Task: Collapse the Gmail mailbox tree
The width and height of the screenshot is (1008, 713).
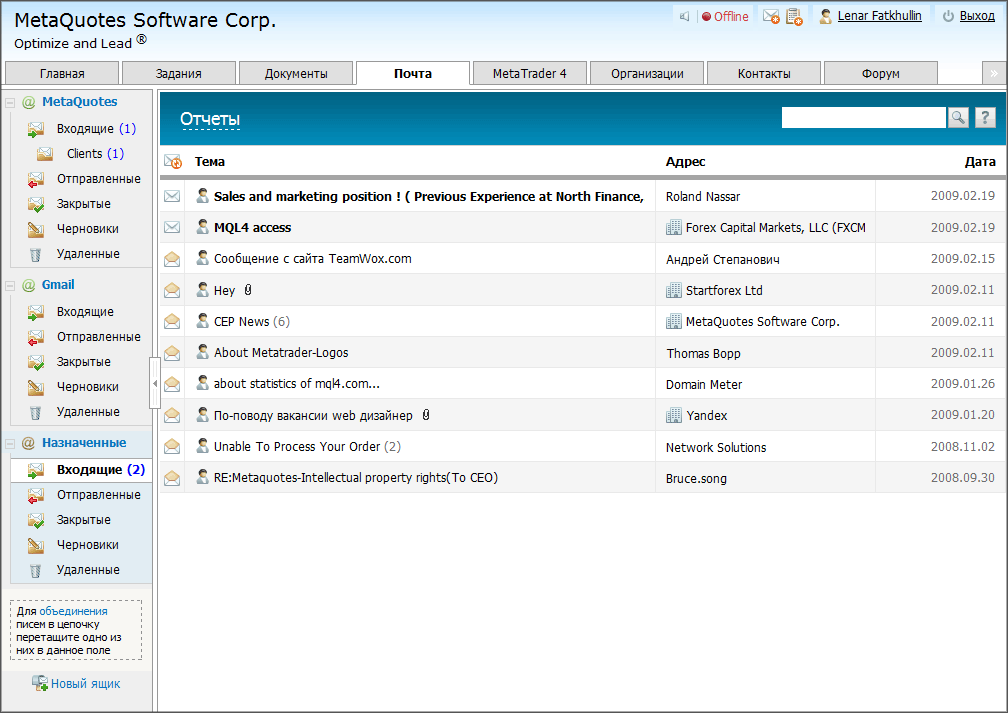Action: [10, 285]
